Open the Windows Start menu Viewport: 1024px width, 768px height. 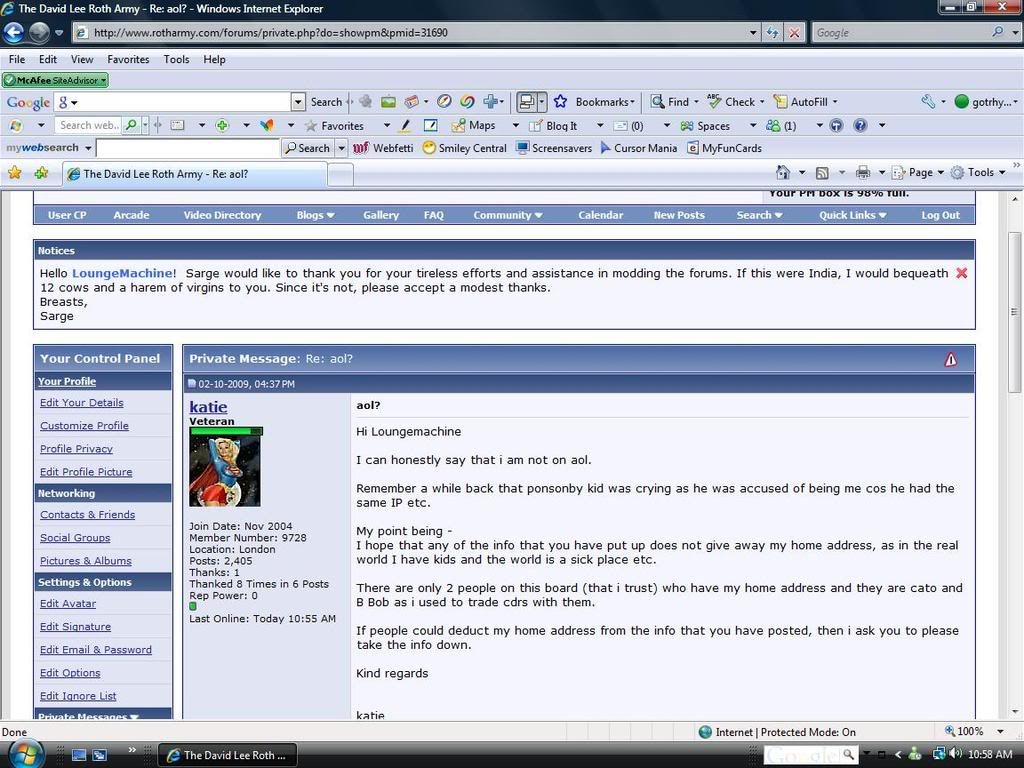click(x=25, y=753)
